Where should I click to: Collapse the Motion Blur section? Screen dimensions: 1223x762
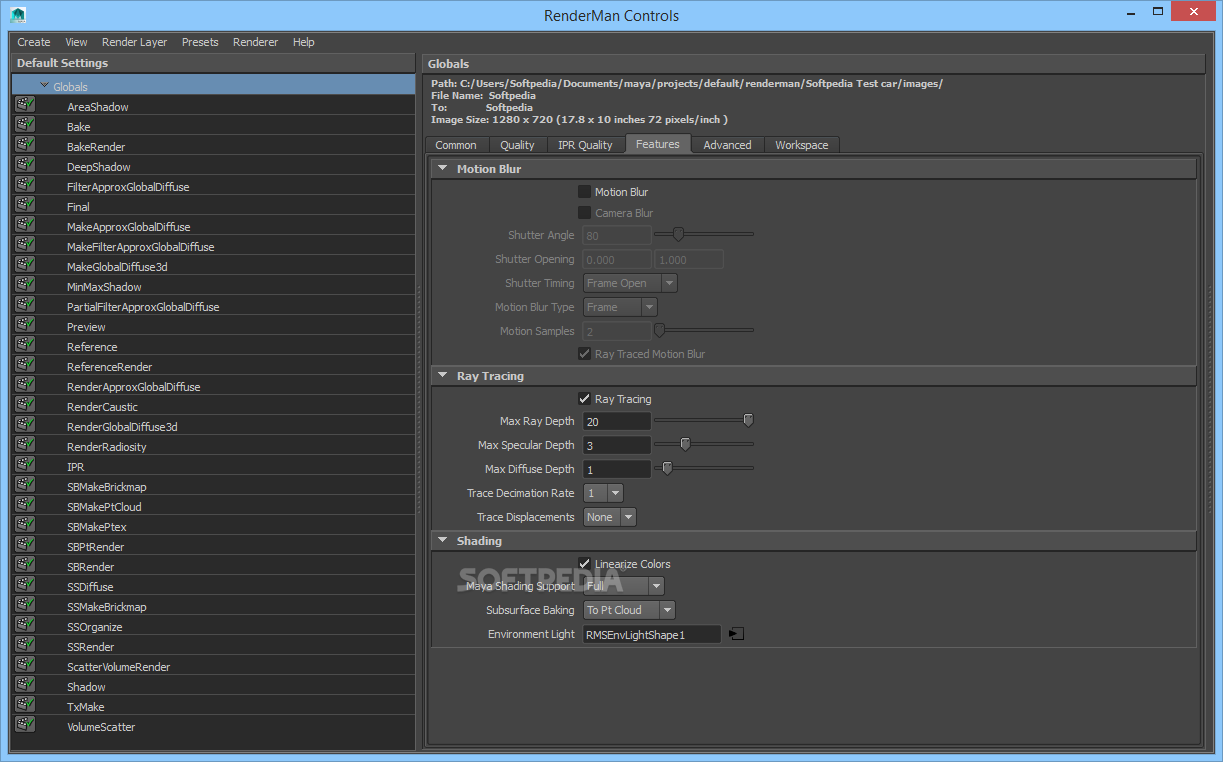(443, 168)
